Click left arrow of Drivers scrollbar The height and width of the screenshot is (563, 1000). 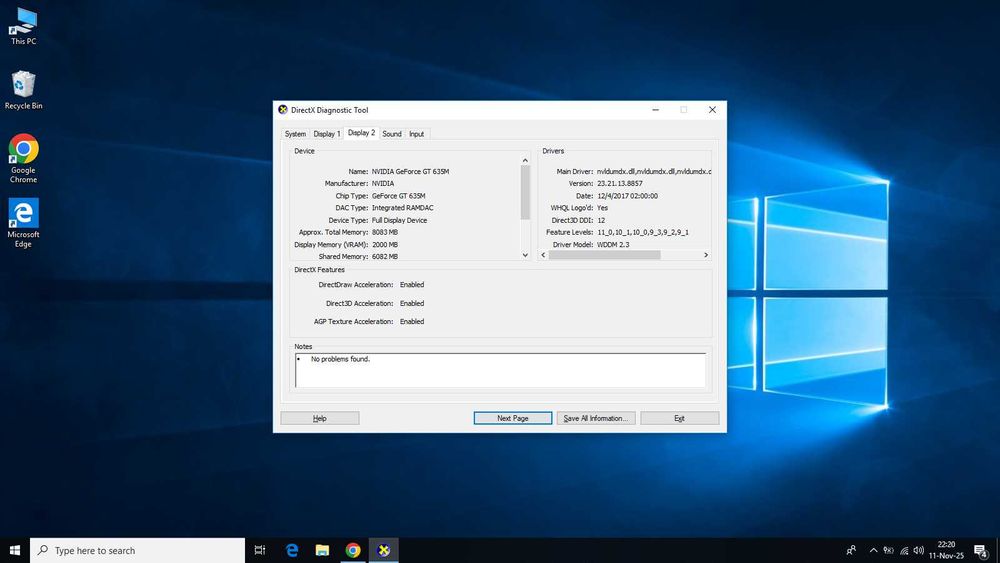[543, 255]
